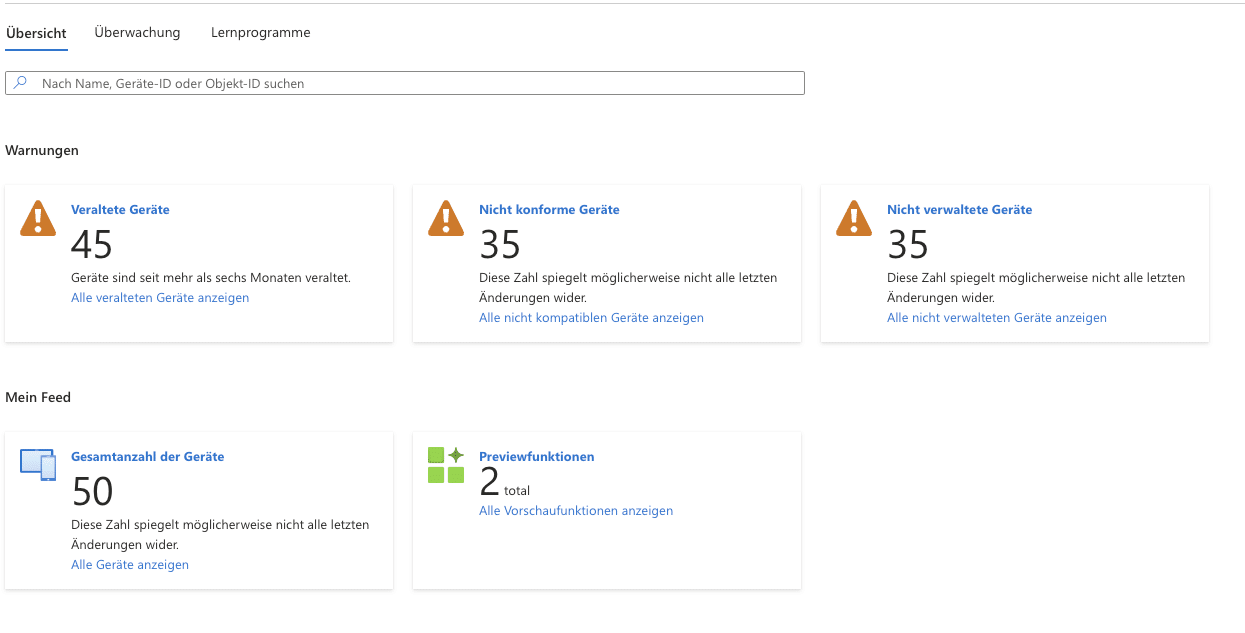The width and height of the screenshot is (1245, 633).
Task: Click warning icon on Nicht verwaltete Geräte card
Action: (854, 218)
